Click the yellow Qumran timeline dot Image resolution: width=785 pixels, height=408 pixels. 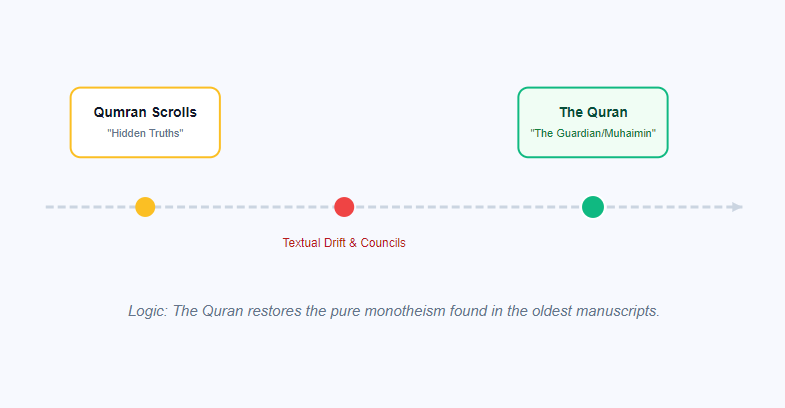click(145, 207)
